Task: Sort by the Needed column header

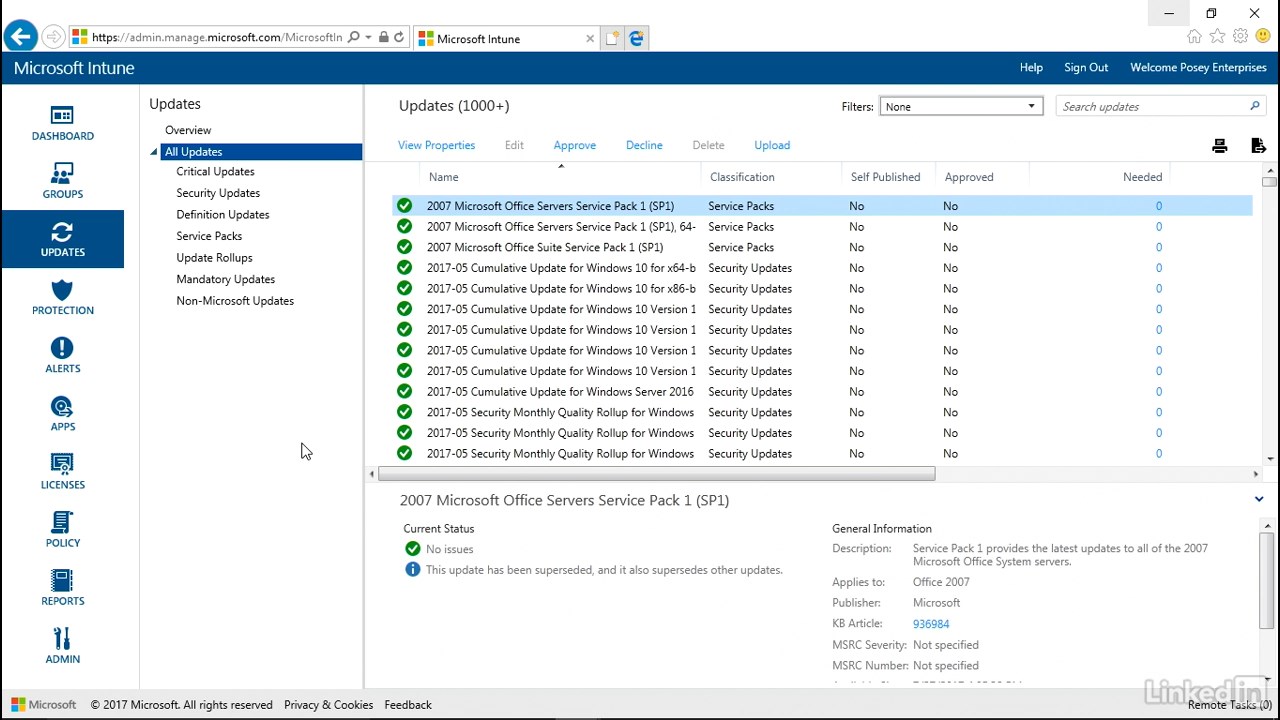Action: click(1142, 177)
